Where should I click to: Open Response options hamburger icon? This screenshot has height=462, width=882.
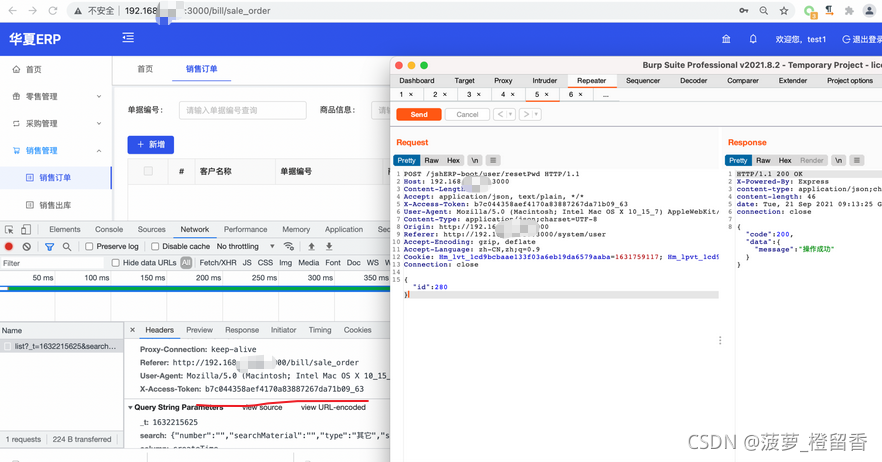coord(857,160)
